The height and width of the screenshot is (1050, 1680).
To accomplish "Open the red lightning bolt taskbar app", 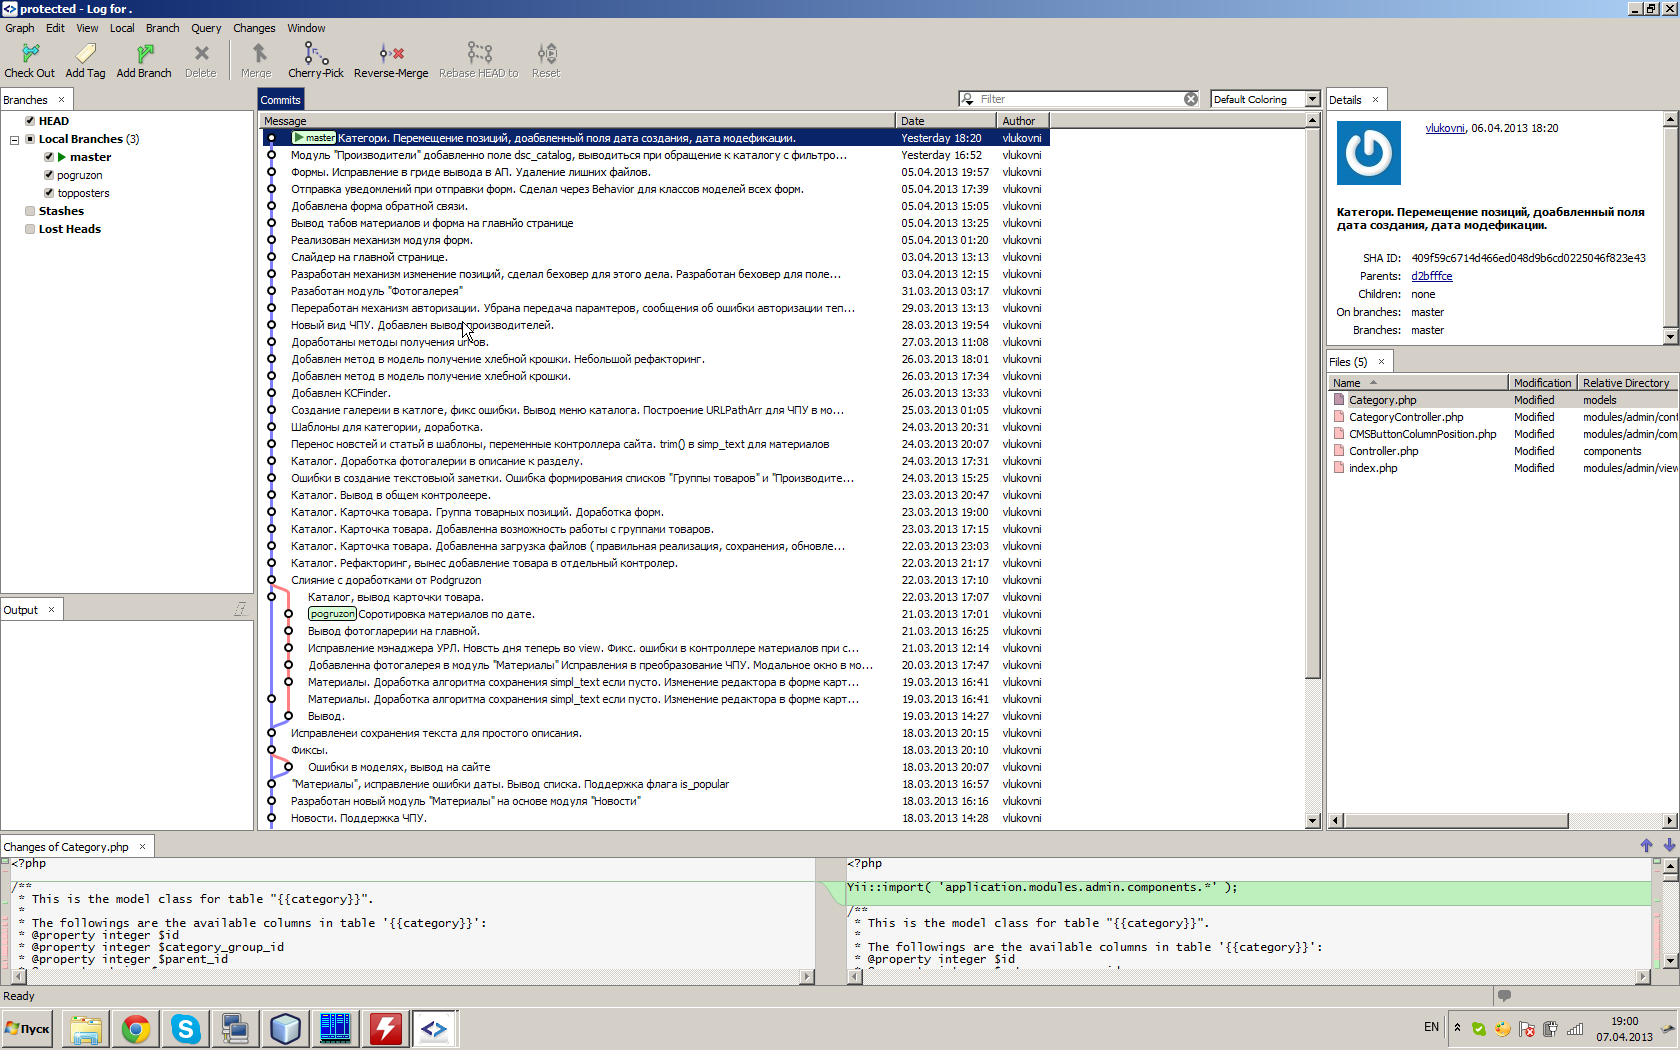I will 385,1028.
